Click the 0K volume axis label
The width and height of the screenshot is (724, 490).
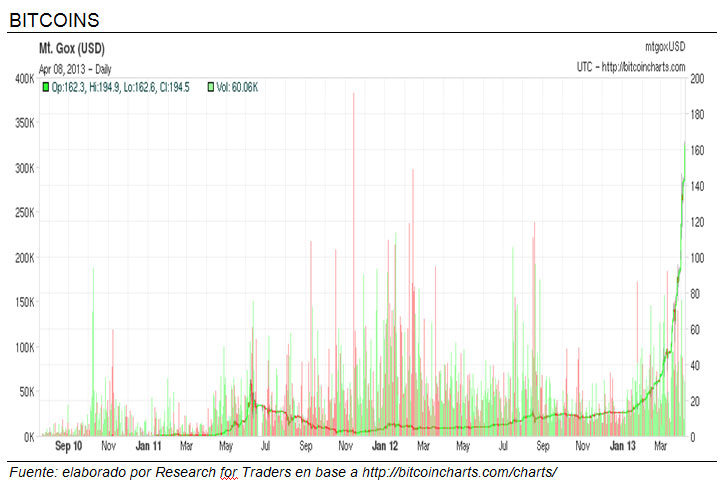coord(29,437)
